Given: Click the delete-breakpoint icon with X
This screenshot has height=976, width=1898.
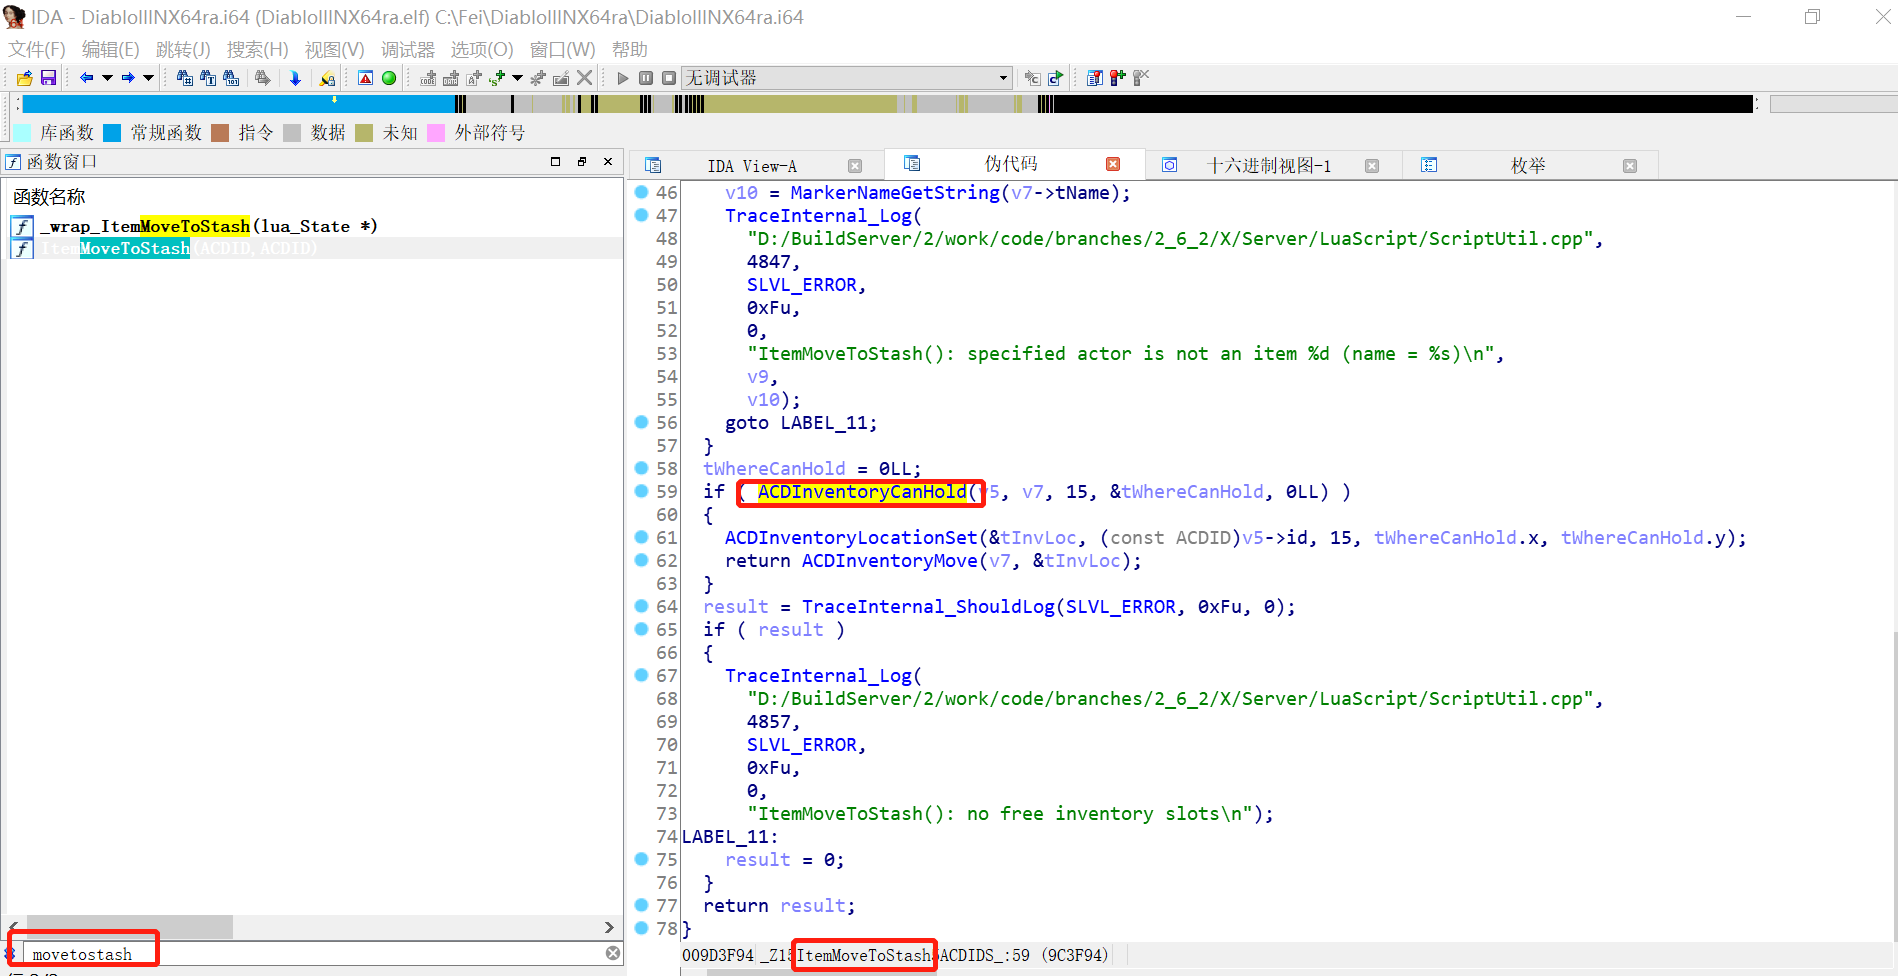Looking at the screenshot, I should (1141, 78).
